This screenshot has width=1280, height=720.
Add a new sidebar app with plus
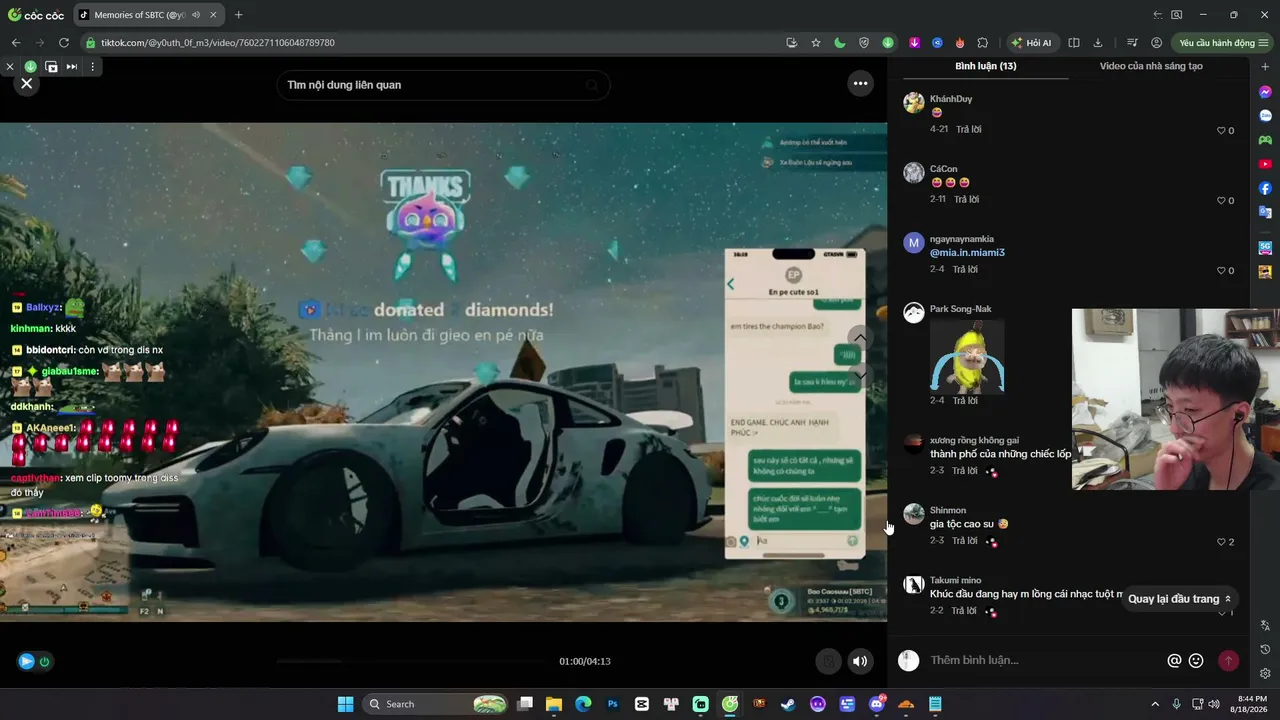point(1265,67)
